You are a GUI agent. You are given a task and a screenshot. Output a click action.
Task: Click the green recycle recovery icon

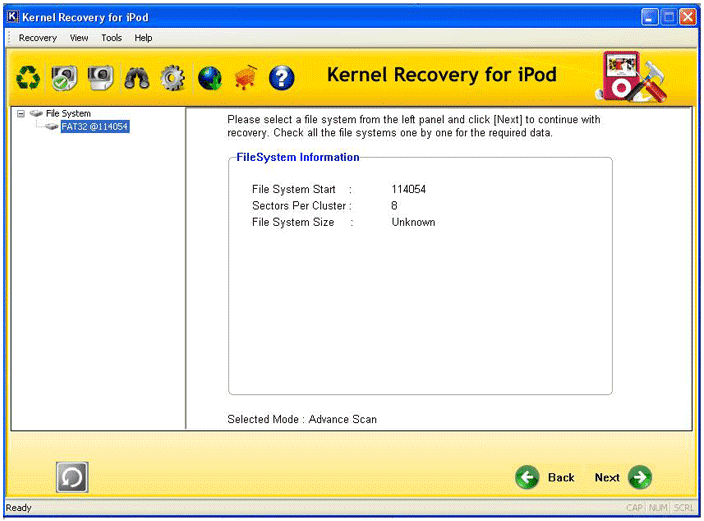tap(28, 78)
